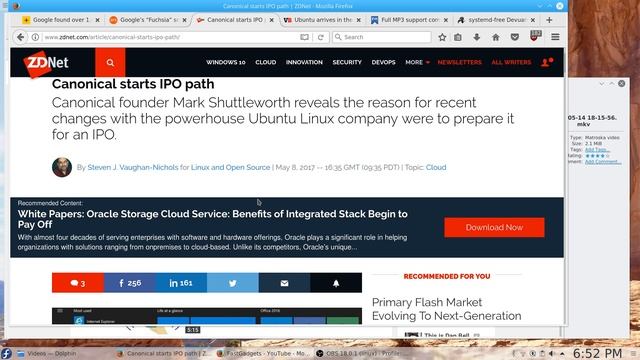Open ALL WRITERS link in nav

coord(511,62)
